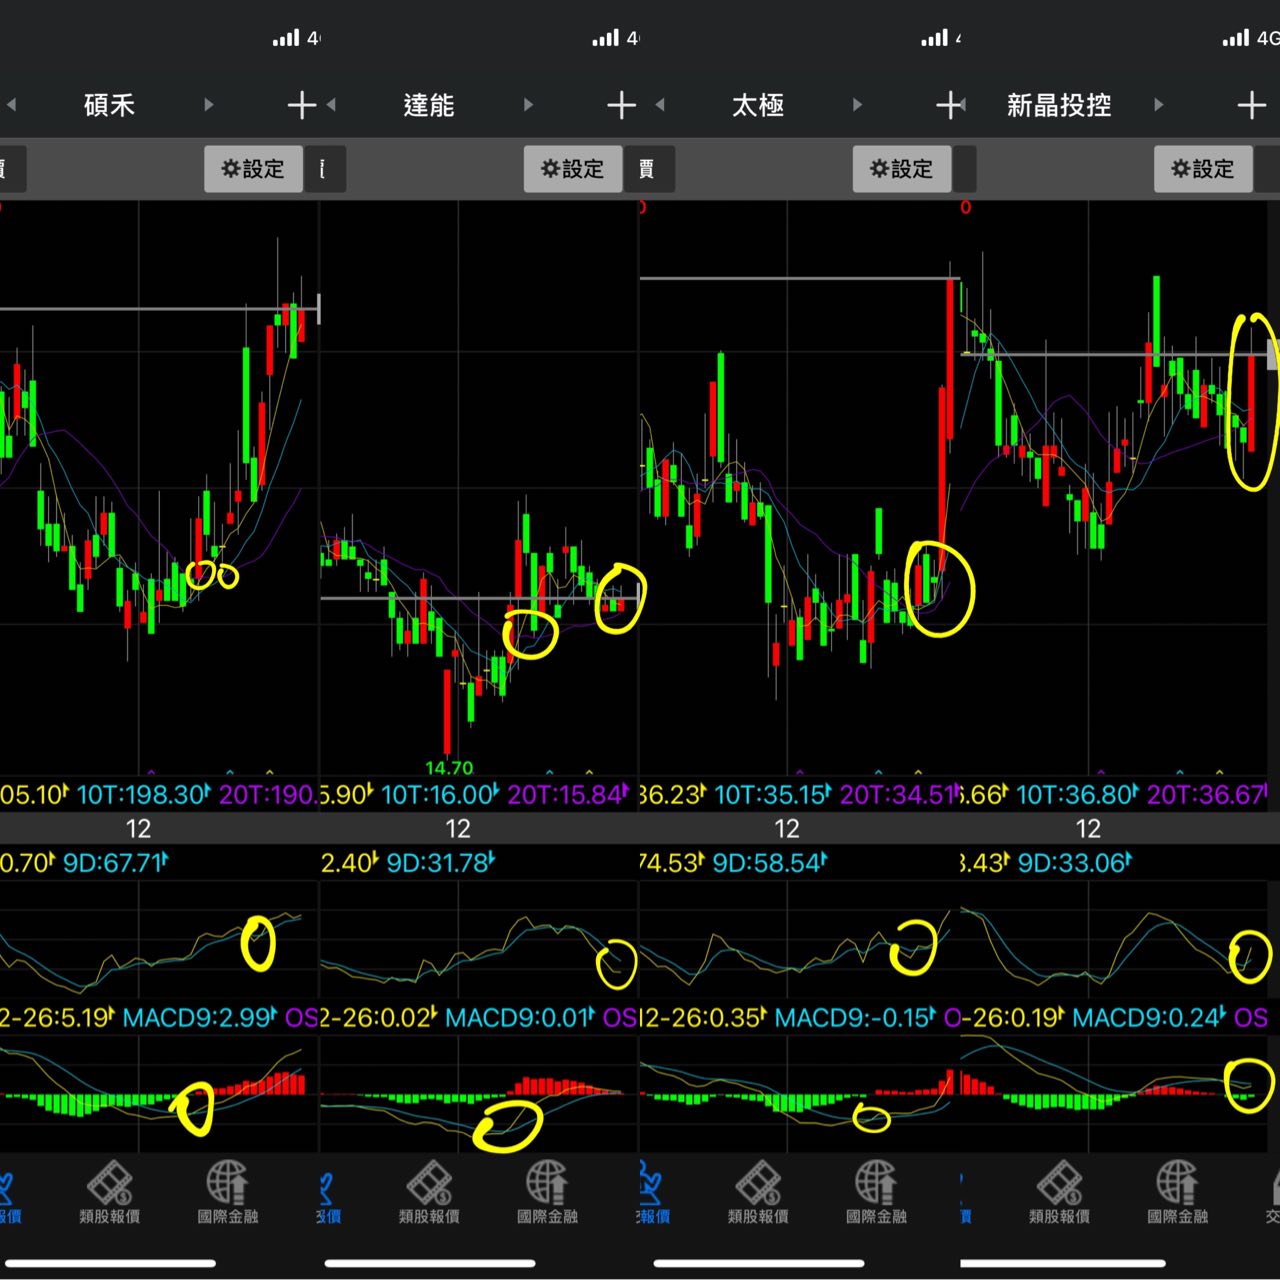Image resolution: width=1280 pixels, height=1280 pixels.
Task: Switch to 國際金融 tab under 達能 chart
Action: pos(547,1192)
